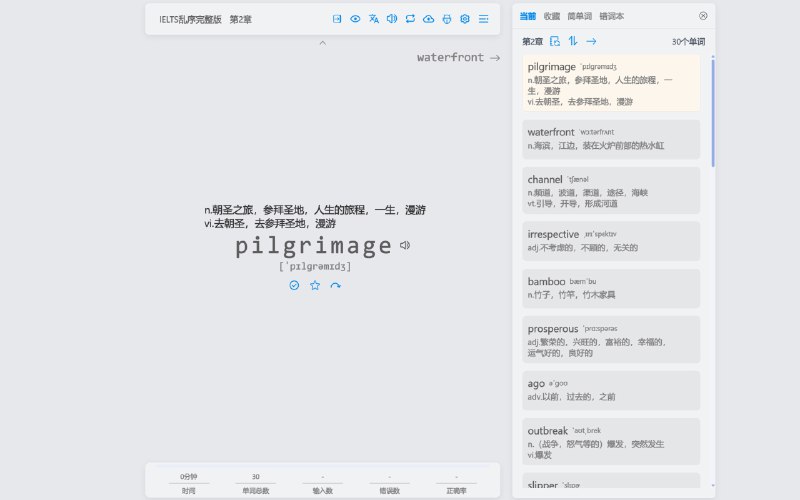This screenshot has height=500, width=800.
Task: Click the 第2章 label in side panel
Action: pyautogui.click(x=532, y=42)
